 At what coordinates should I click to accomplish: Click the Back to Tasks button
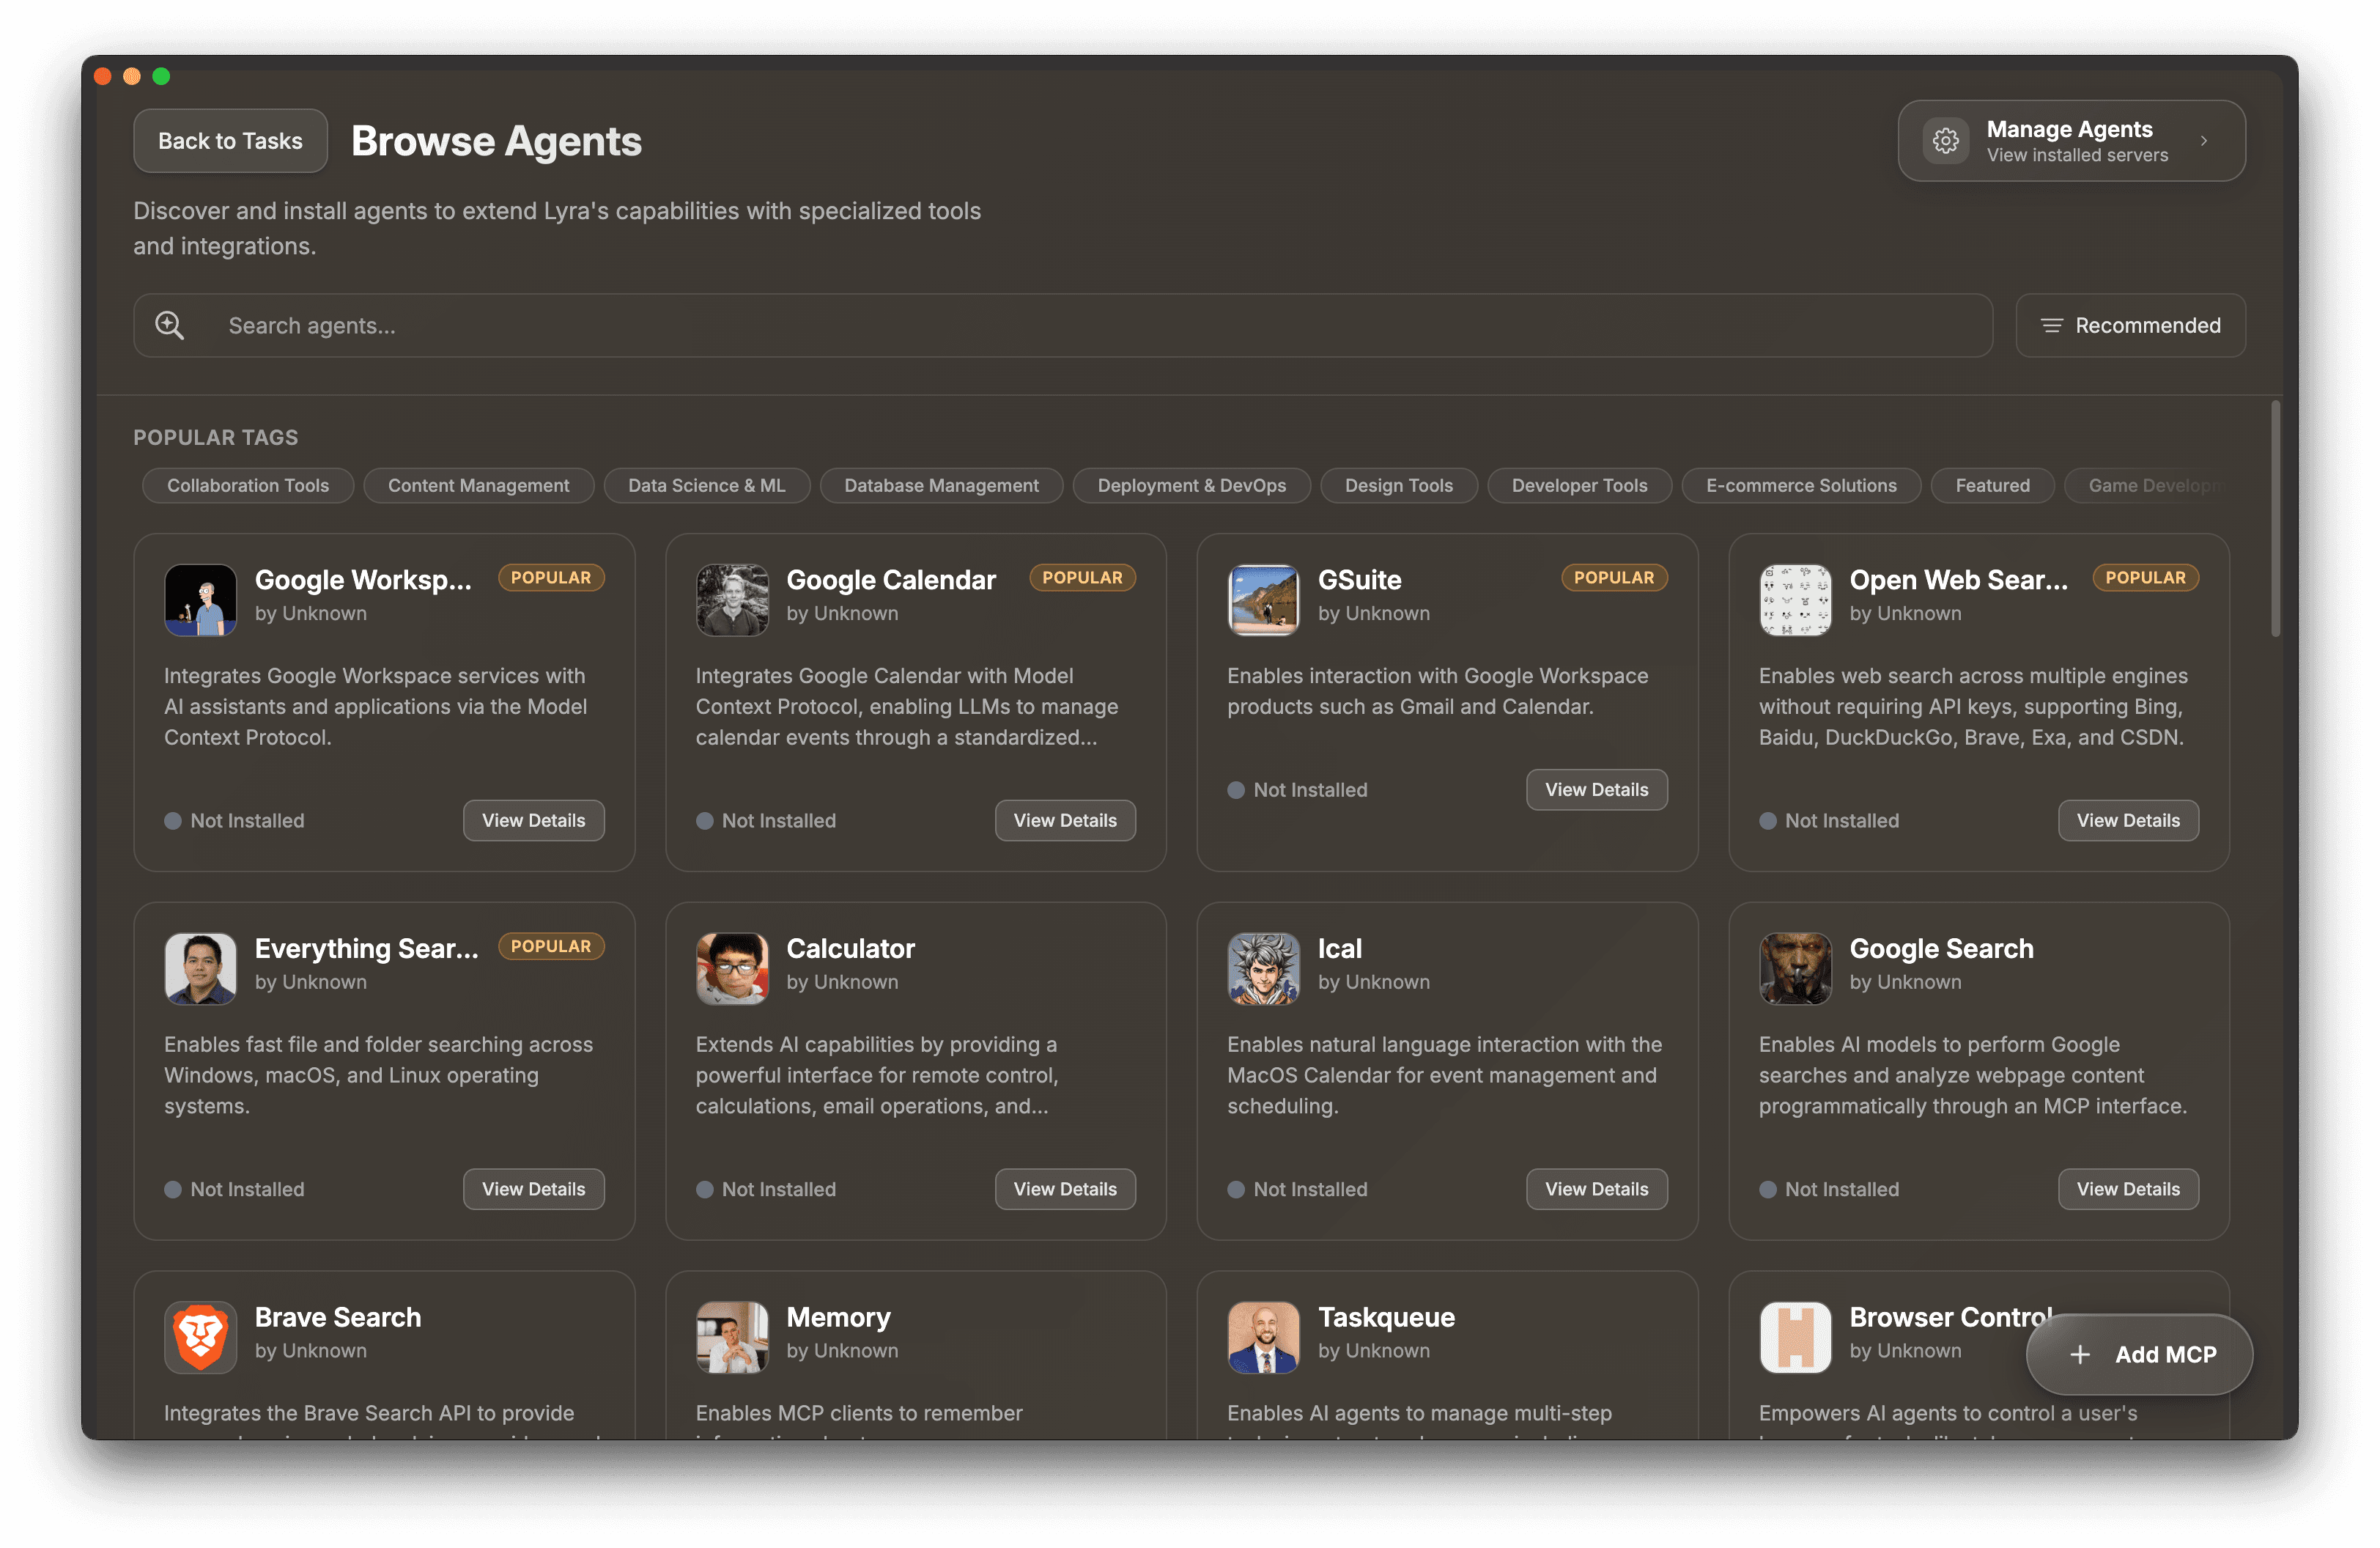pyautogui.click(x=230, y=140)
